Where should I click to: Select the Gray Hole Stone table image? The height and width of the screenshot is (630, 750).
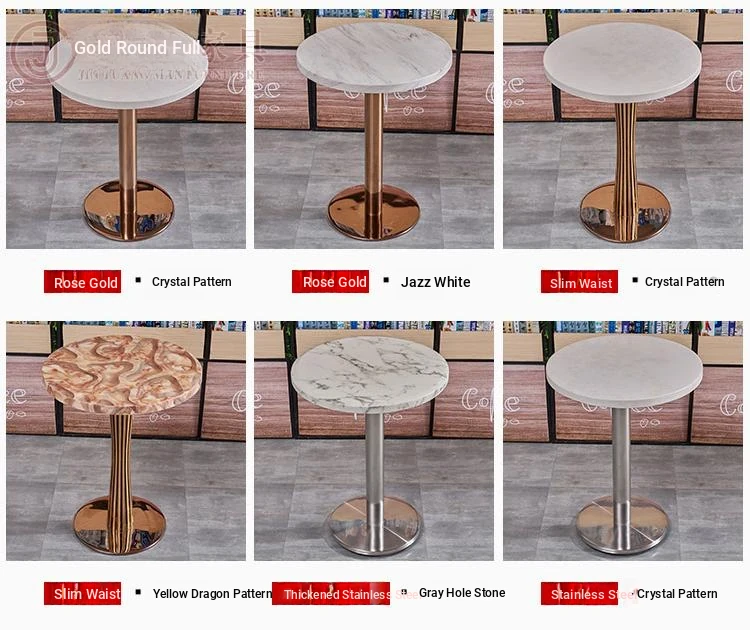click(x=374, y=441)
